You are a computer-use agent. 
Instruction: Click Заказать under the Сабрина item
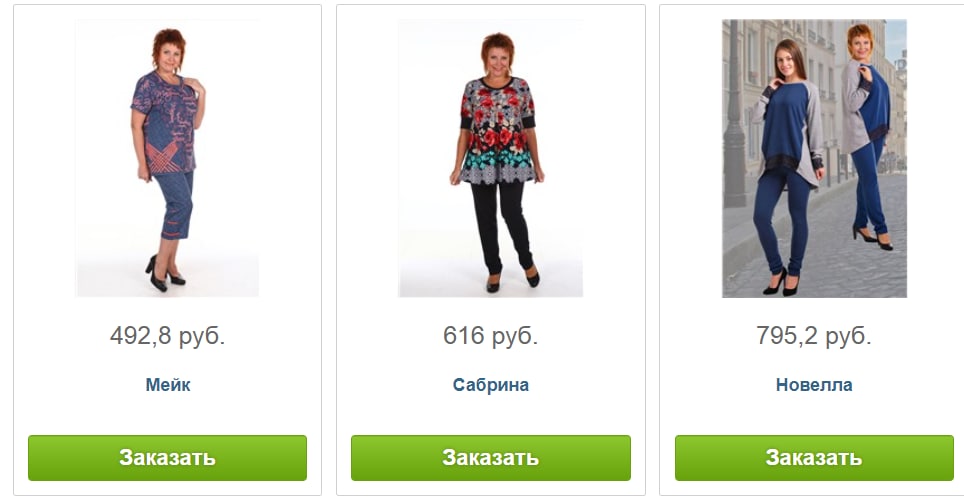click(x=491, y=458)
